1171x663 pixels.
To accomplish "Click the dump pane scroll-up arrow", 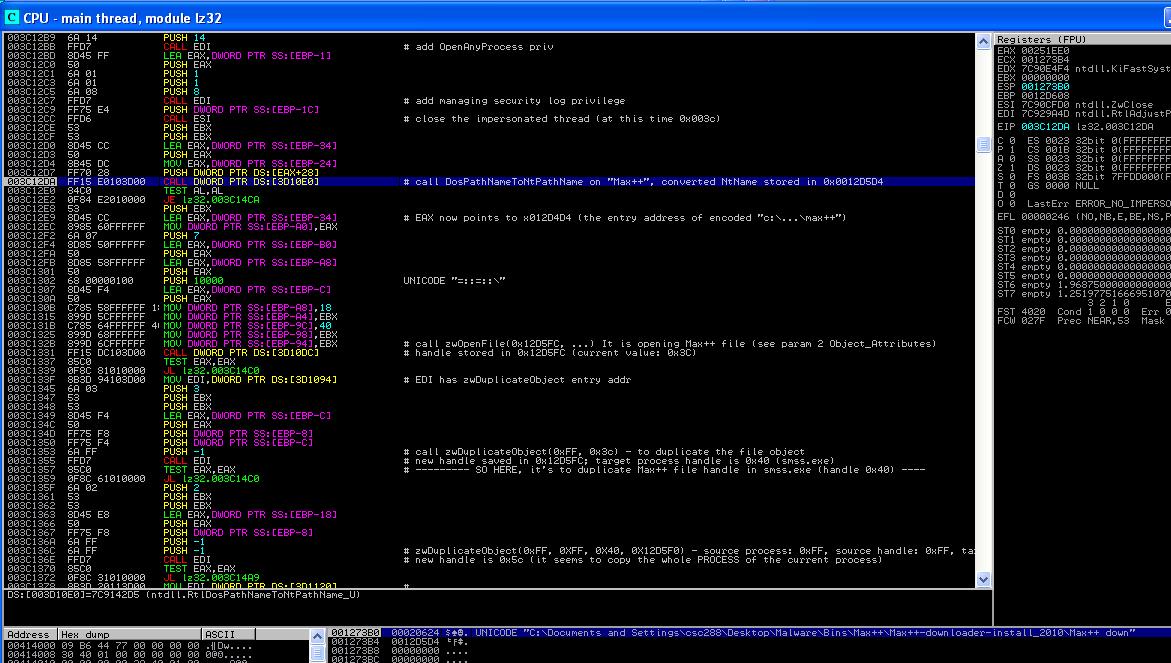I will point(317,636).
